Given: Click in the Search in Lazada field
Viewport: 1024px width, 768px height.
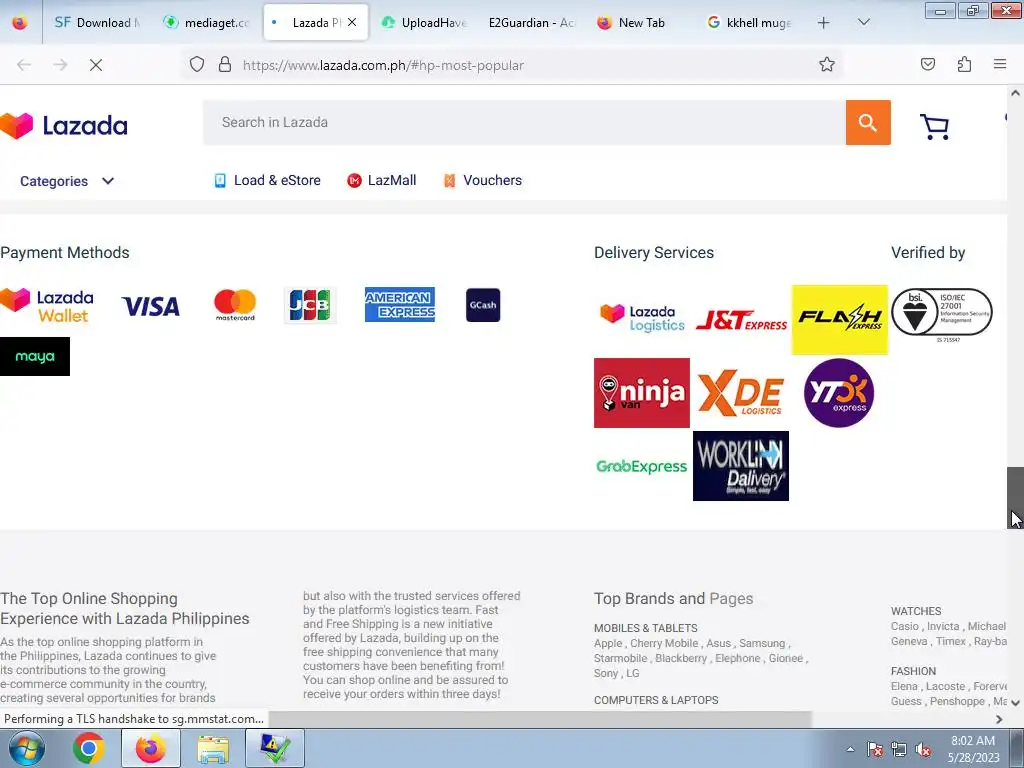Looking at the screenshot, I should click(x=524, y=122).
